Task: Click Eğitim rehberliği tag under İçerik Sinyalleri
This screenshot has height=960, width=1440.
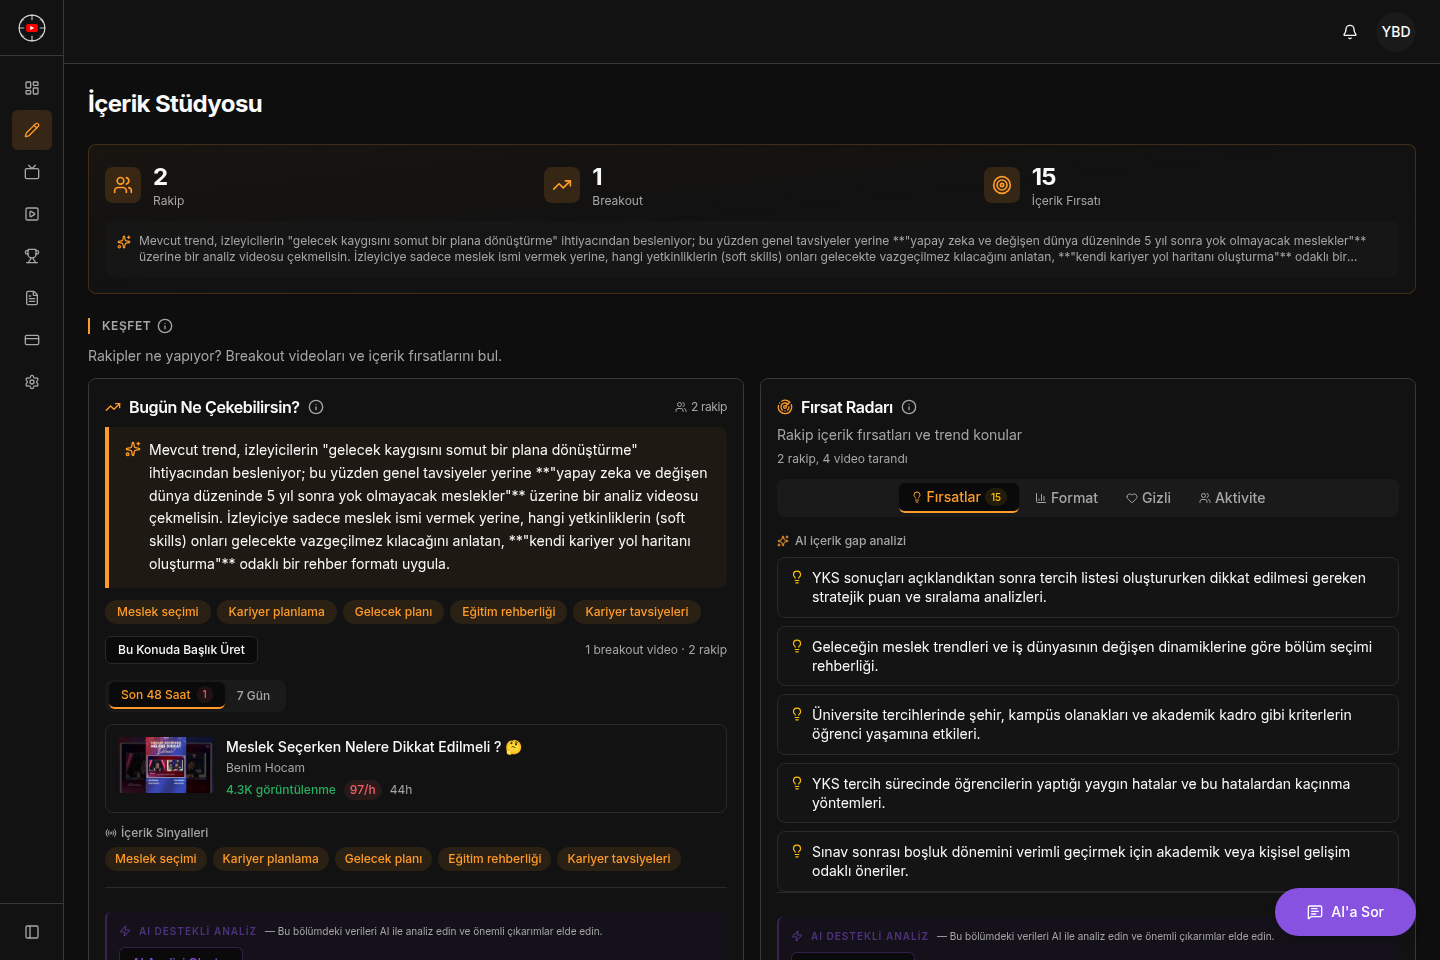Action: click(494, 859)
